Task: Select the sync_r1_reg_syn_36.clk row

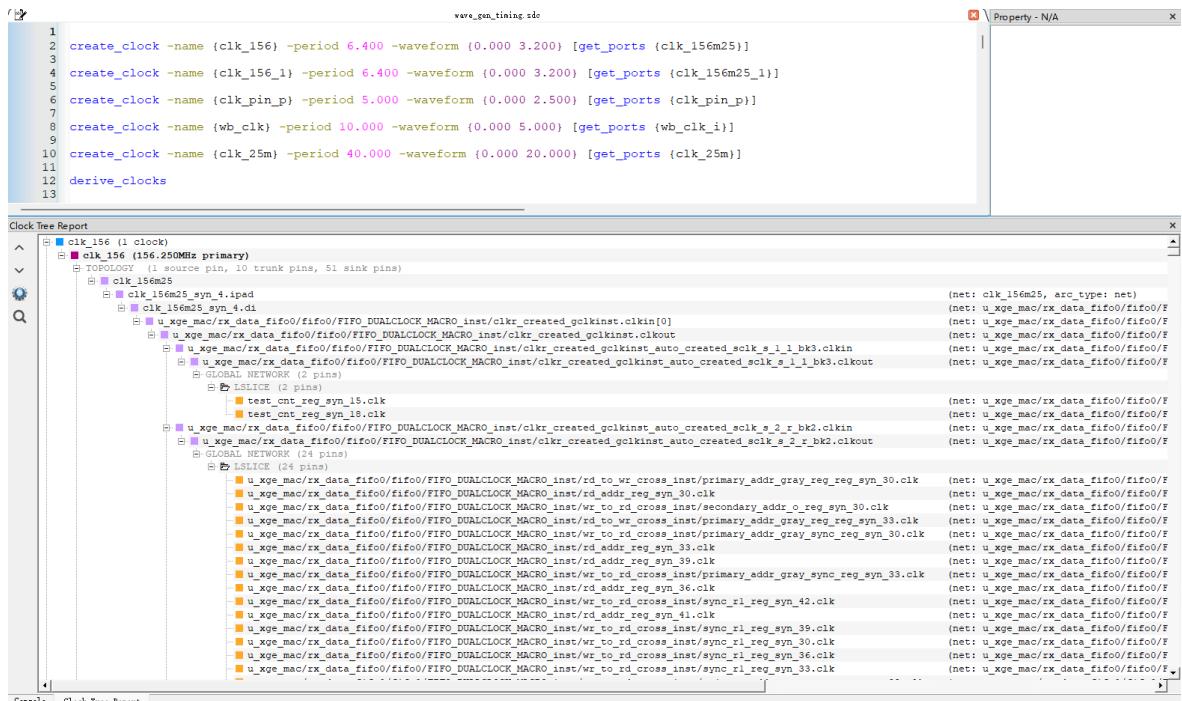Action: (540, 655)
